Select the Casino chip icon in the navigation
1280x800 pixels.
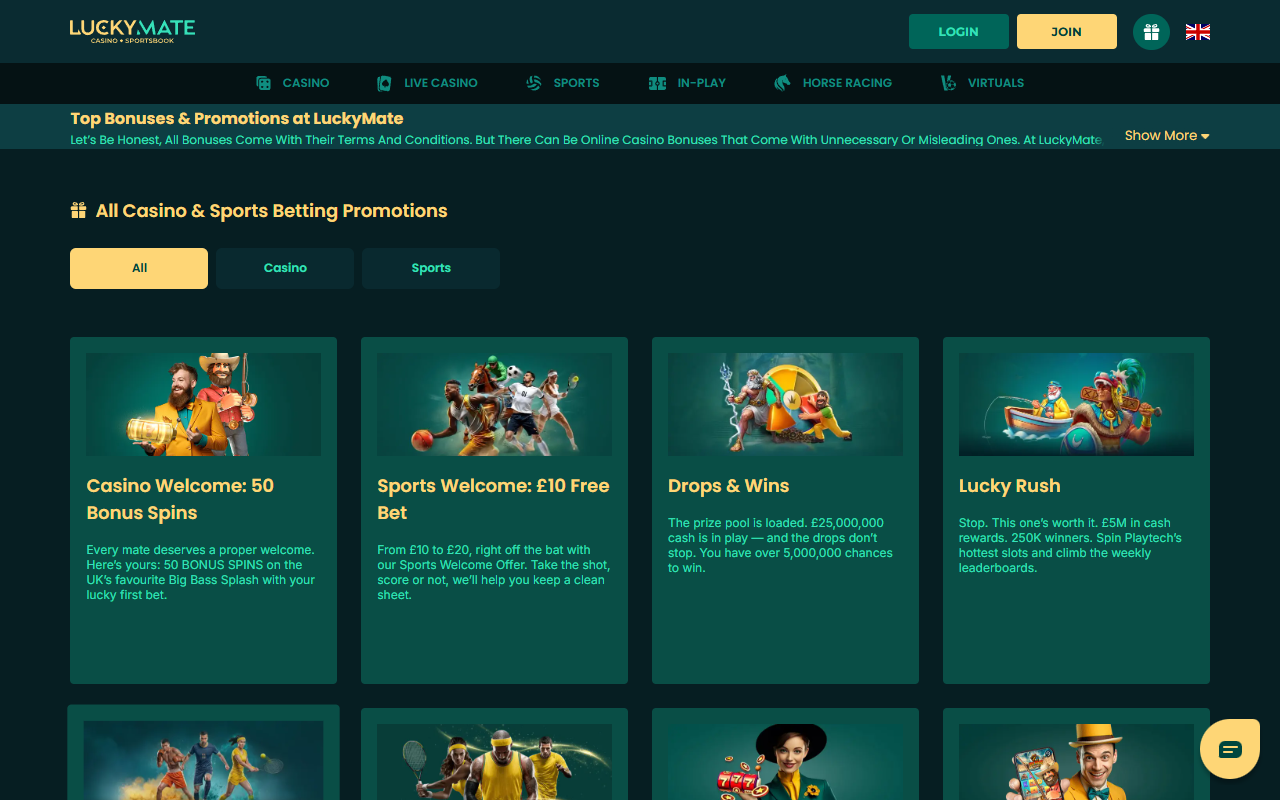263,82
